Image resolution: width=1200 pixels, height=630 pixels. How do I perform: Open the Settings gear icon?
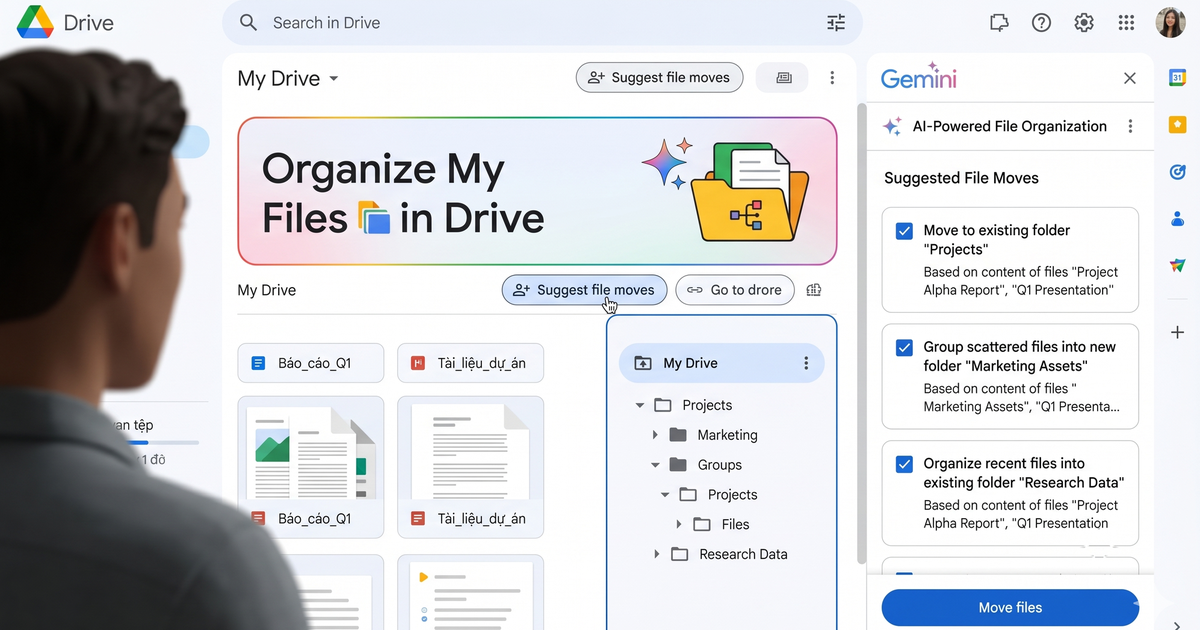pos(1084,22)
